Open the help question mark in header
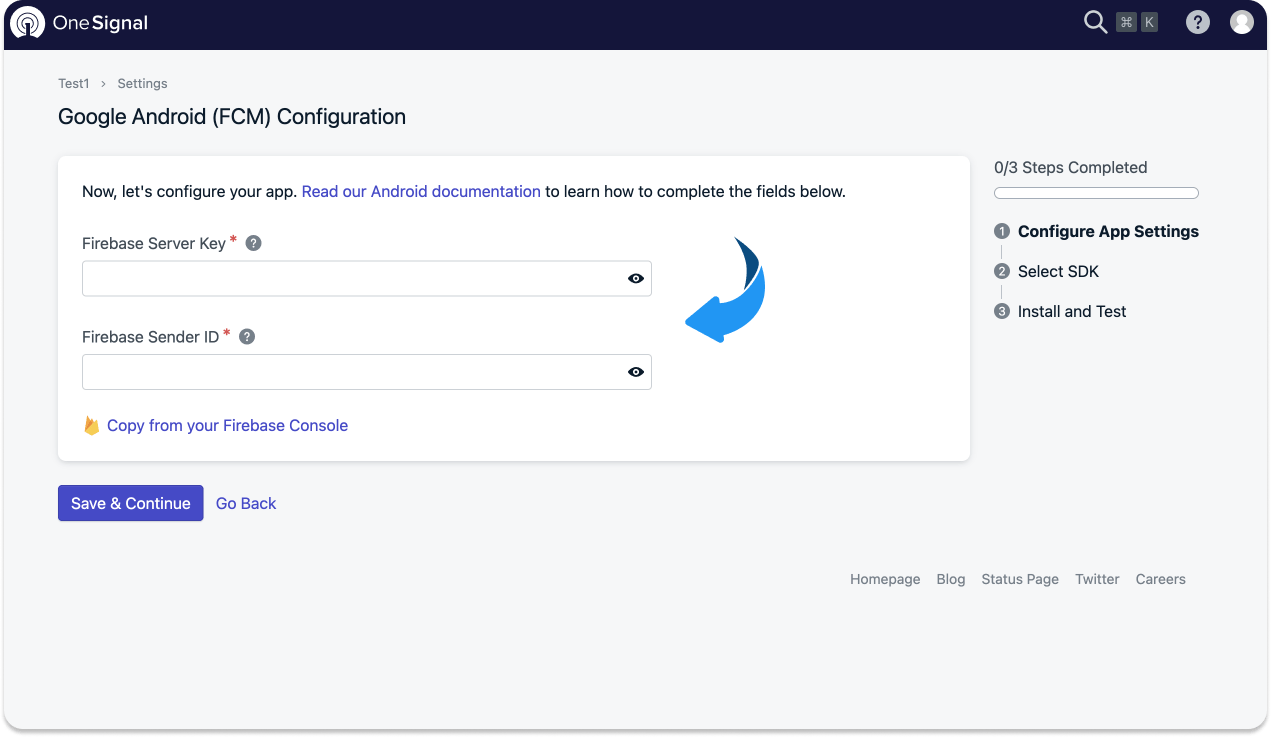This screenshot has height=737, width=1271. [1197, 22]
